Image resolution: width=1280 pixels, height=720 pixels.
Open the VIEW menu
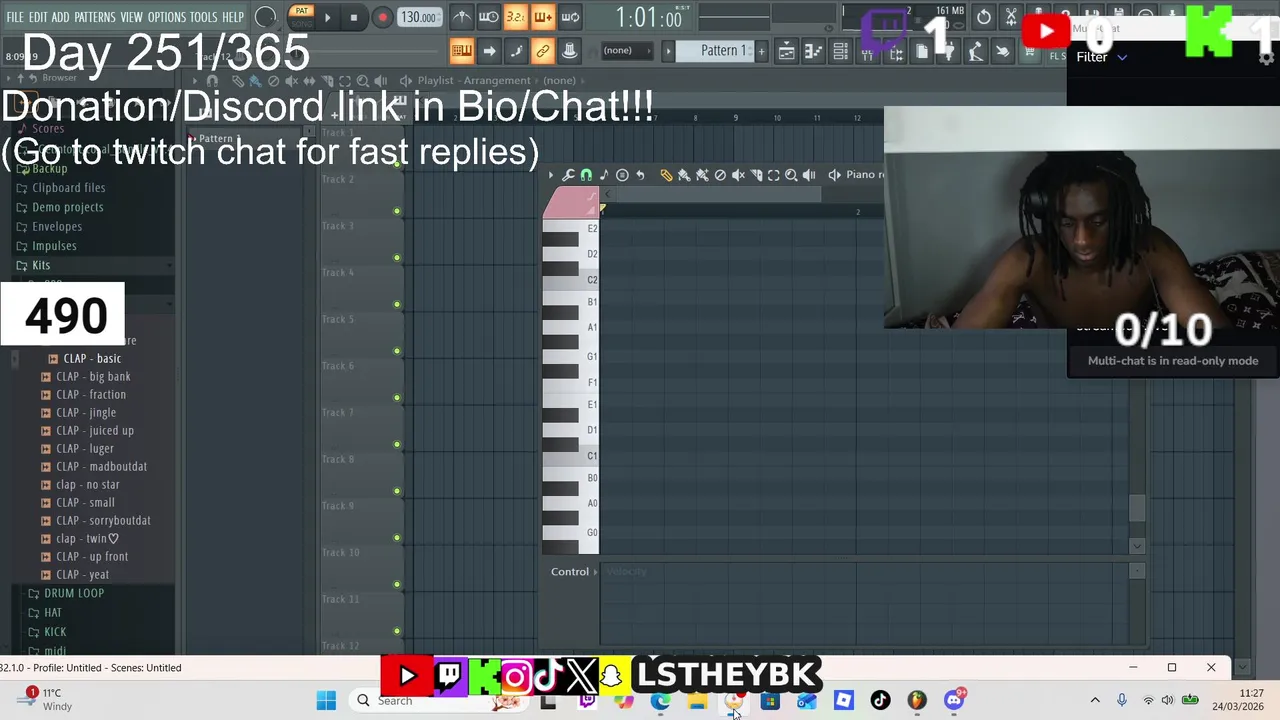[132, 17]
